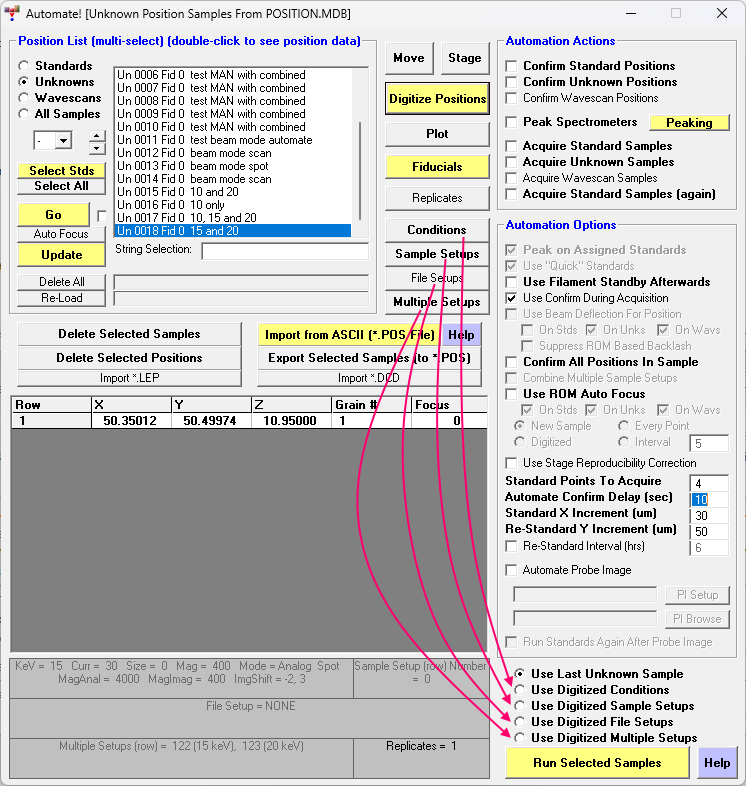Click the spinner down arrow beside the dropdown
This screenshot has width=746, height=786.
97,147
